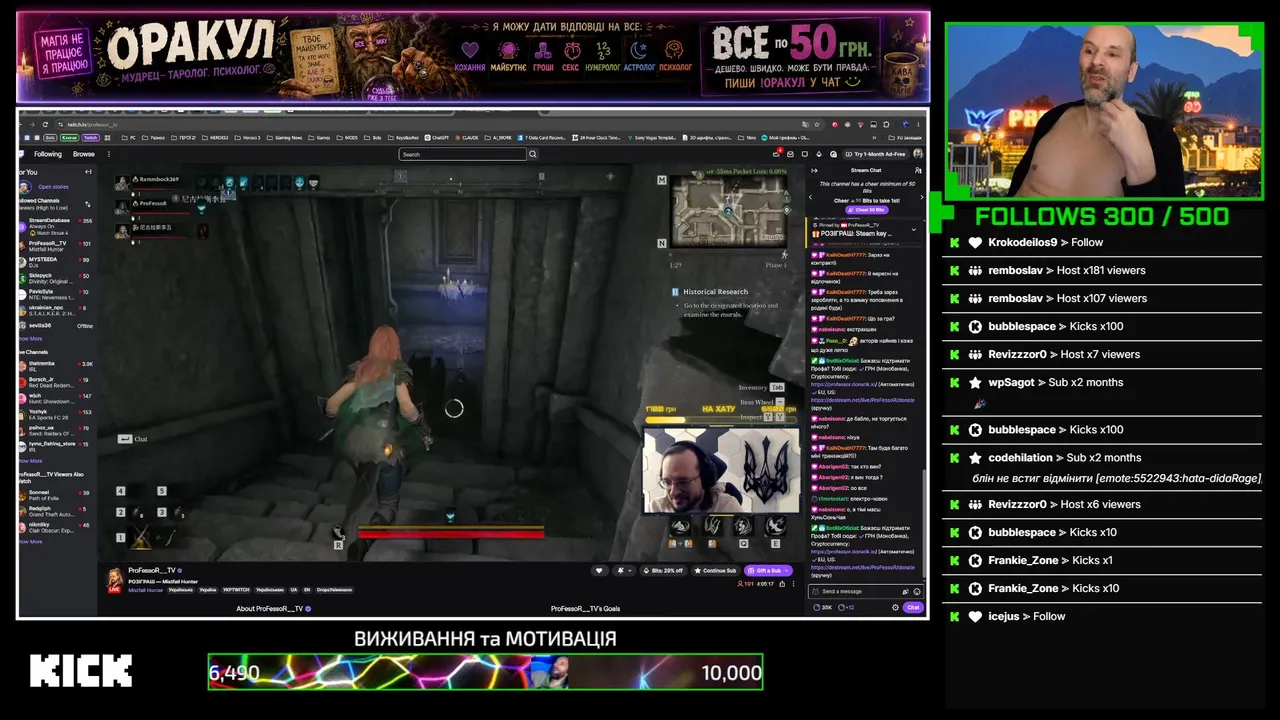The image size is (1280, 720).
Task: Click Try 1-Month Ad-Free button
Action: 876,154
